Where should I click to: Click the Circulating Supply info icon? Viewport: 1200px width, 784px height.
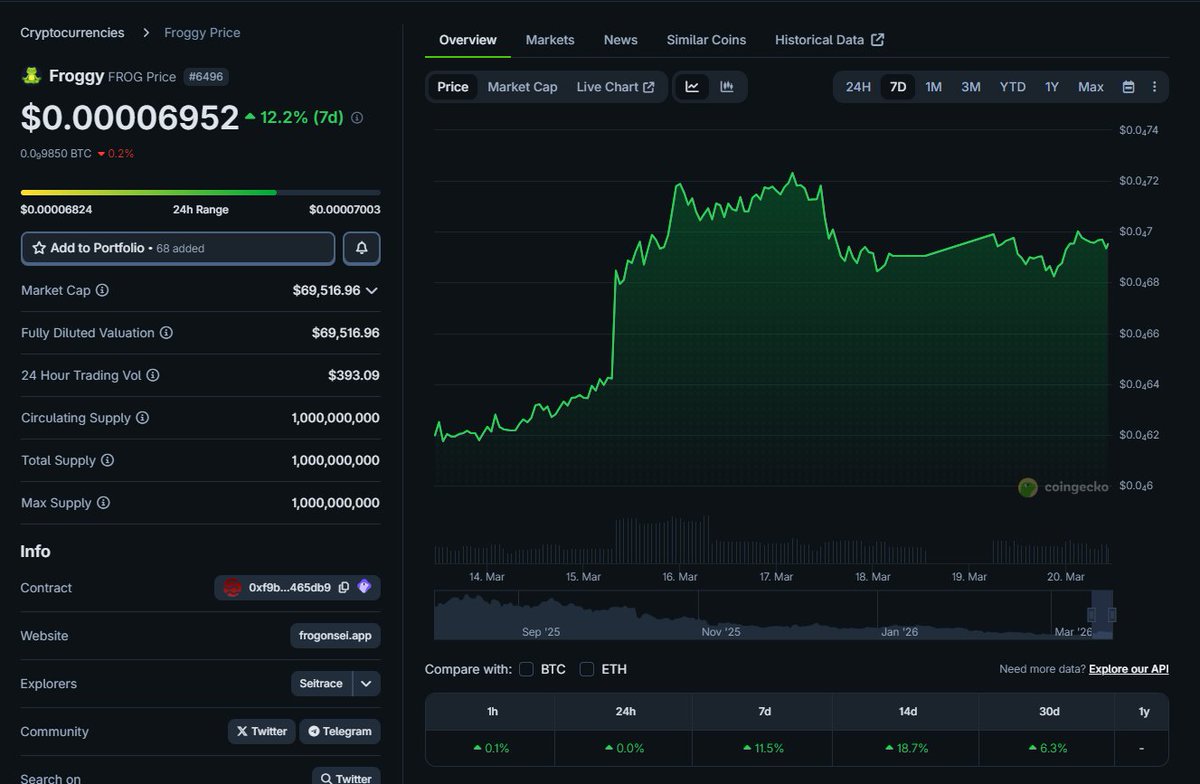coord(142,418)
